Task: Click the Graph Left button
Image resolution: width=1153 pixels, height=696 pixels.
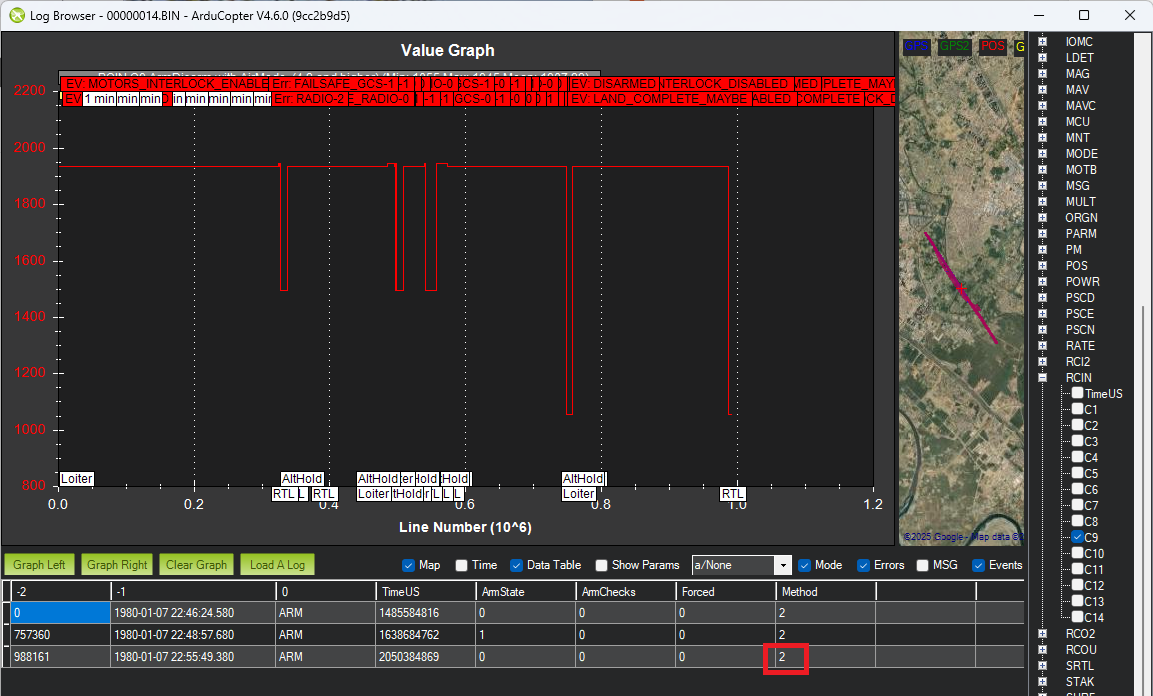Action: (x=39, y=564)
